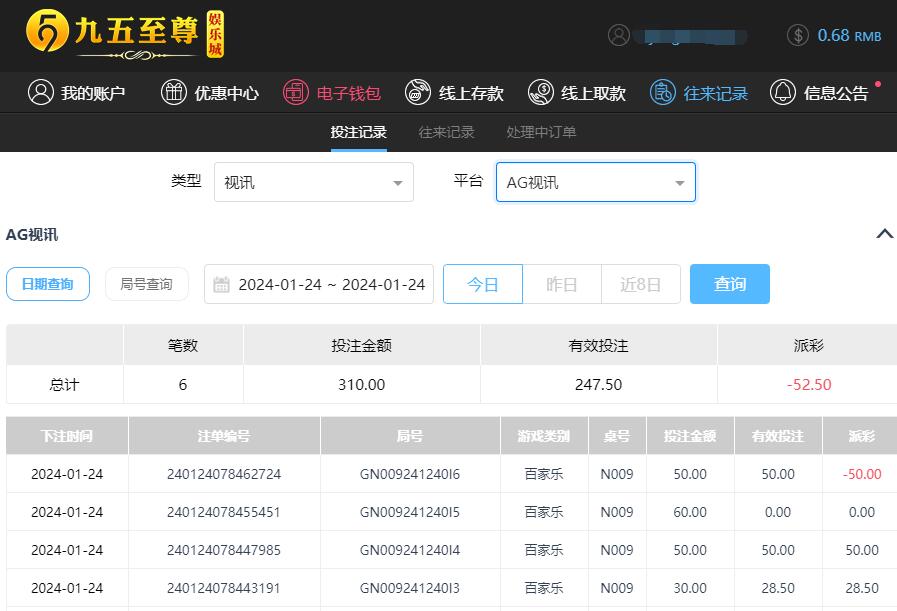Screen dimensions: 897x611
Task: Open the 类型 dropdown showing 视讯
Action: pos(313,182)
